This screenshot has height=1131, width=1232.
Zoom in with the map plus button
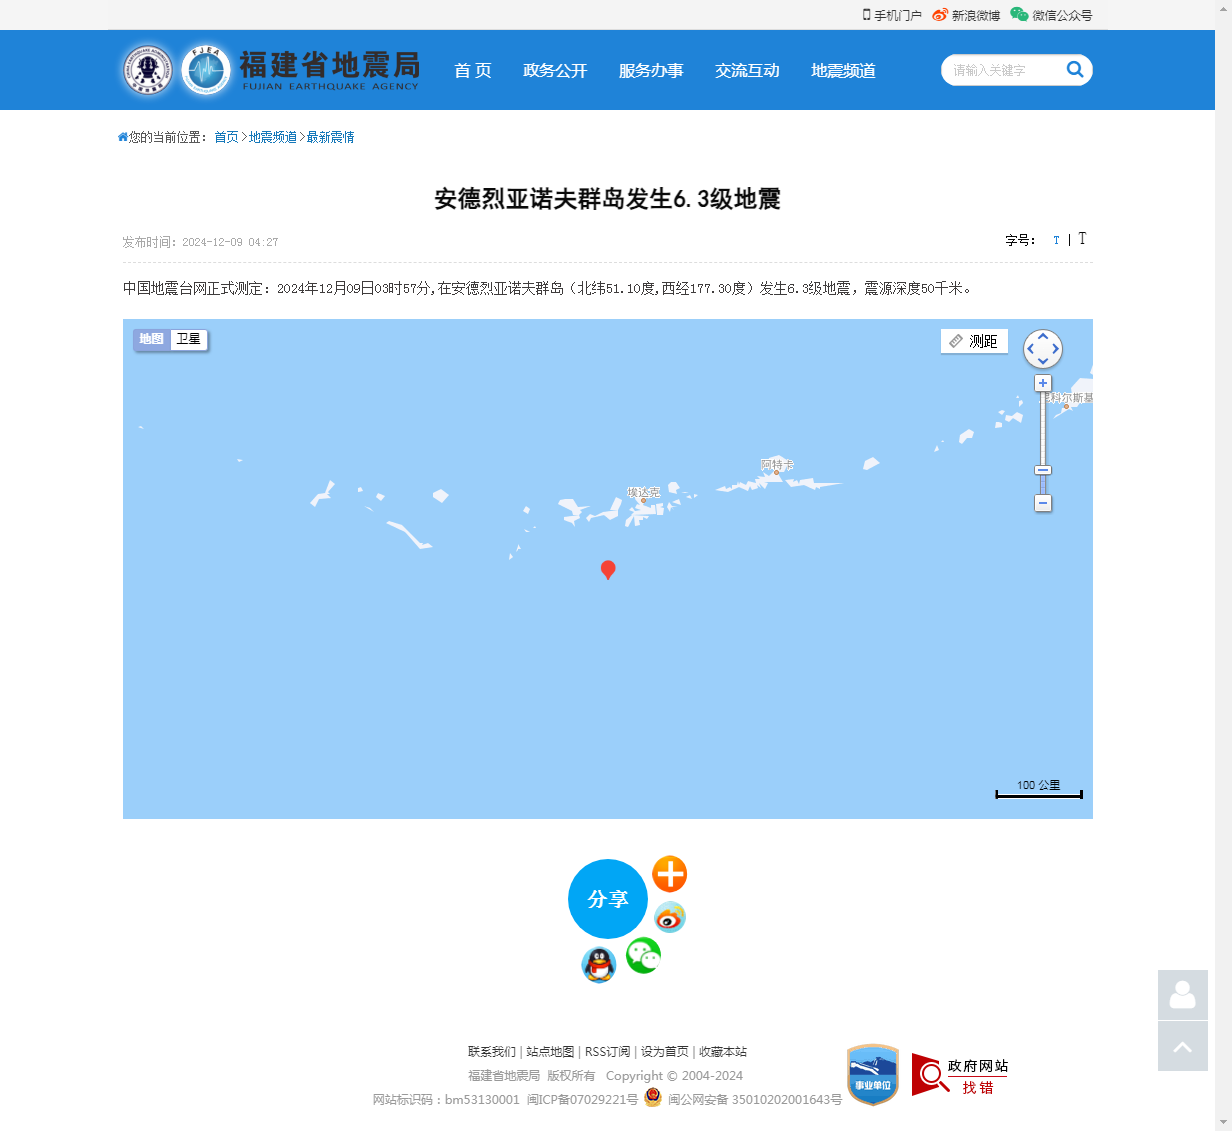click(1043, 383)
